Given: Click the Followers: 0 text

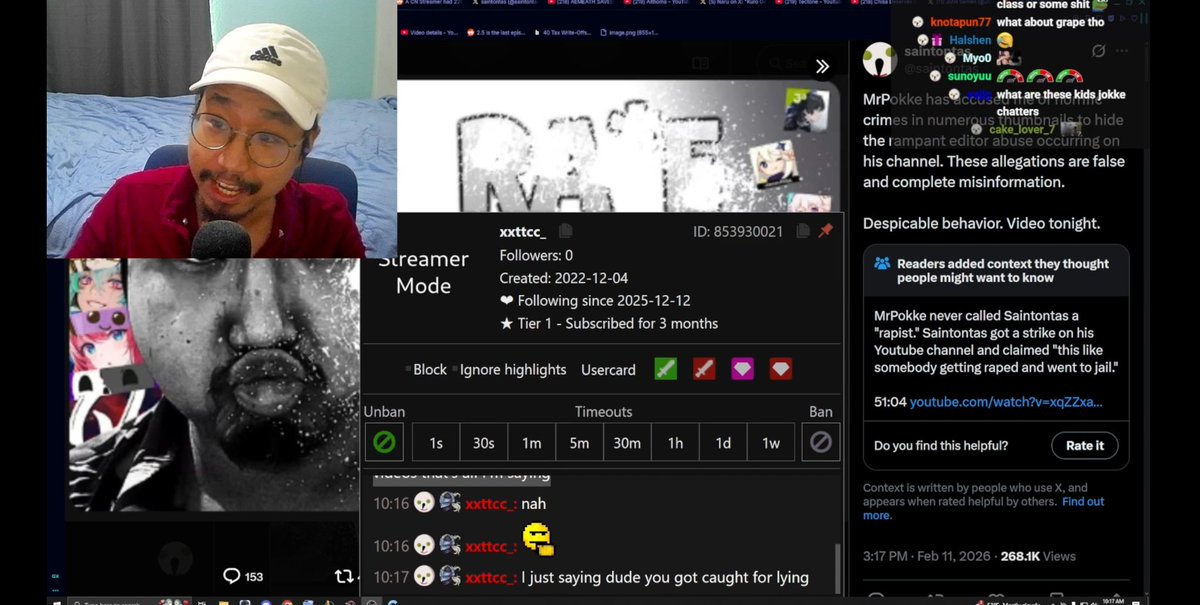Looking at the screenshot, I should pyautogui.click(x=536, y=255).
